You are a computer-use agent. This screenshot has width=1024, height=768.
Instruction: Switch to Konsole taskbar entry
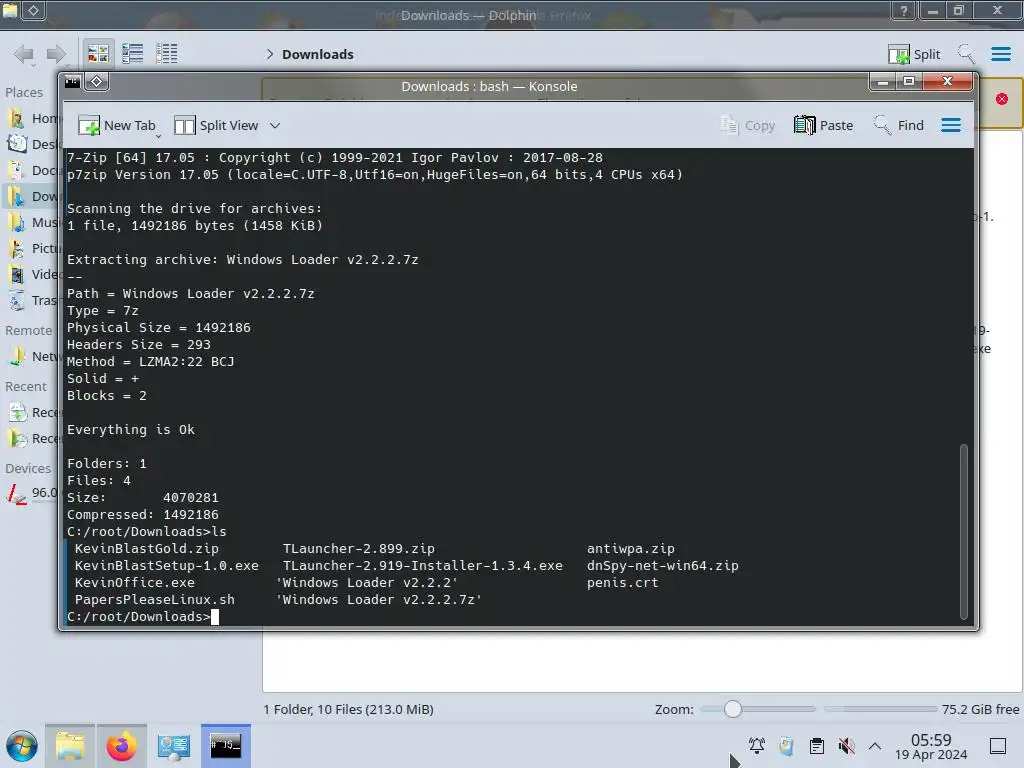tap(225, 746)
